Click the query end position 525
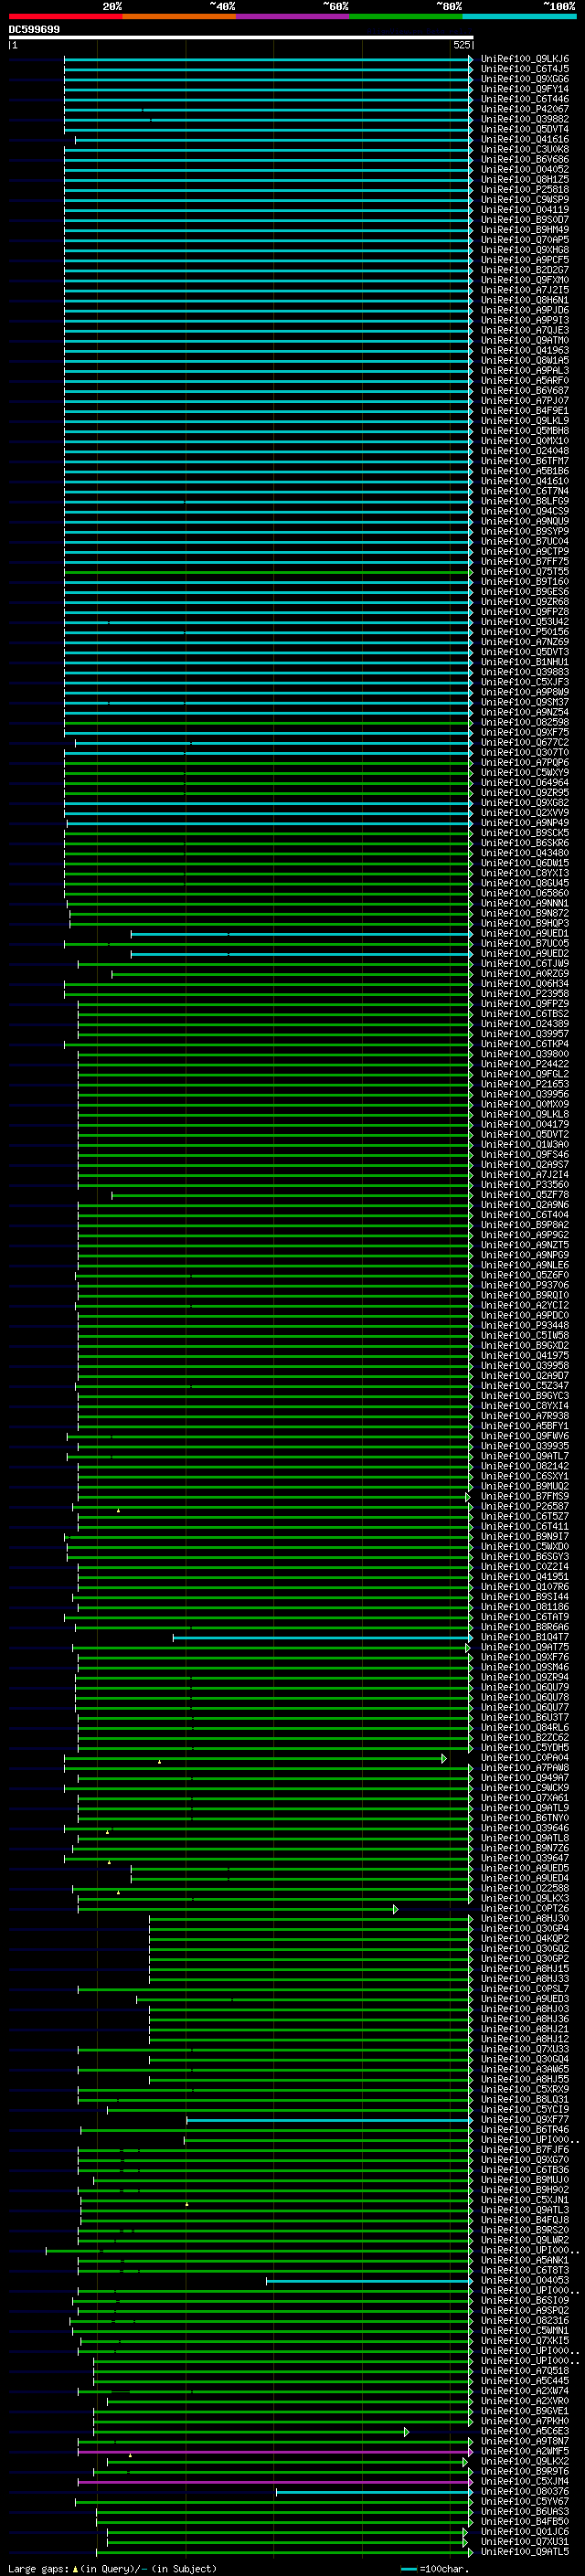This screenshot has height=2576, width=585. pyautogui.click(x=461, y=45)
